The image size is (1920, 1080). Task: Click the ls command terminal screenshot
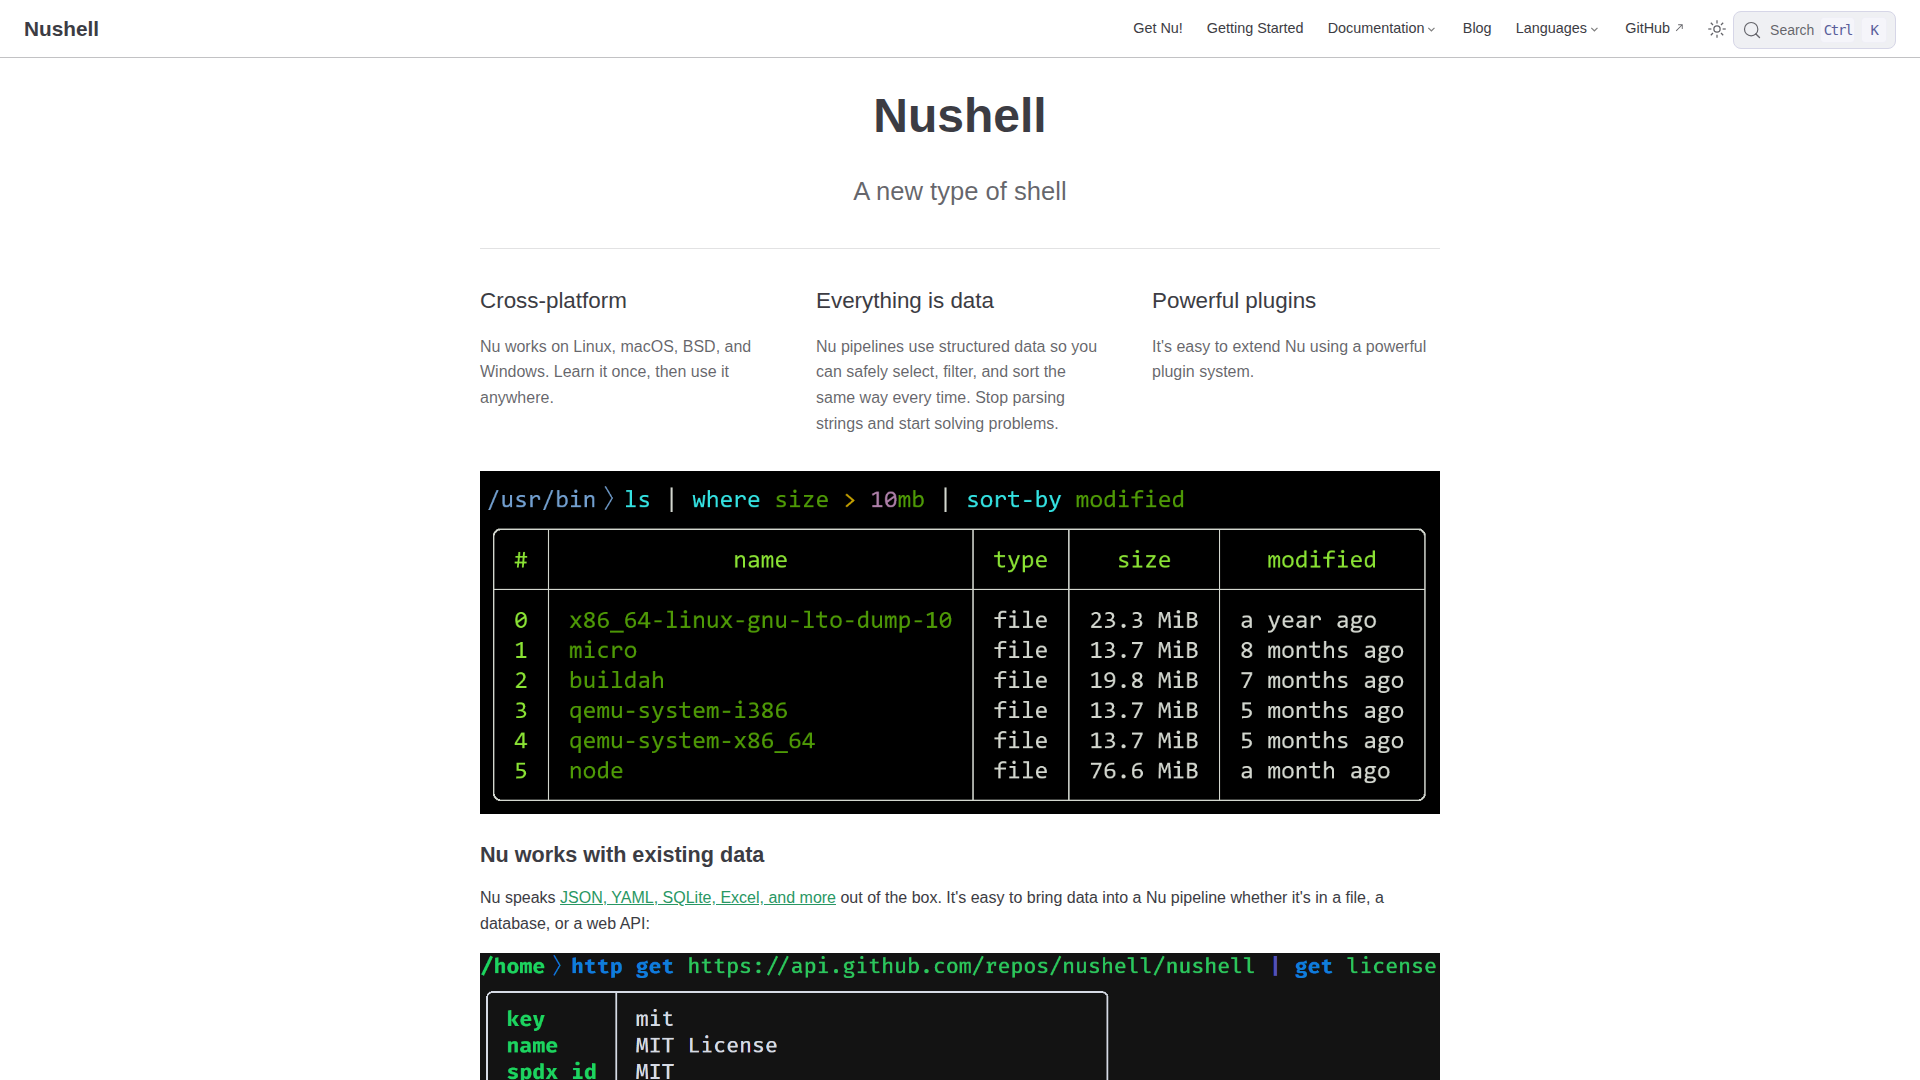(x=959, y=642)
